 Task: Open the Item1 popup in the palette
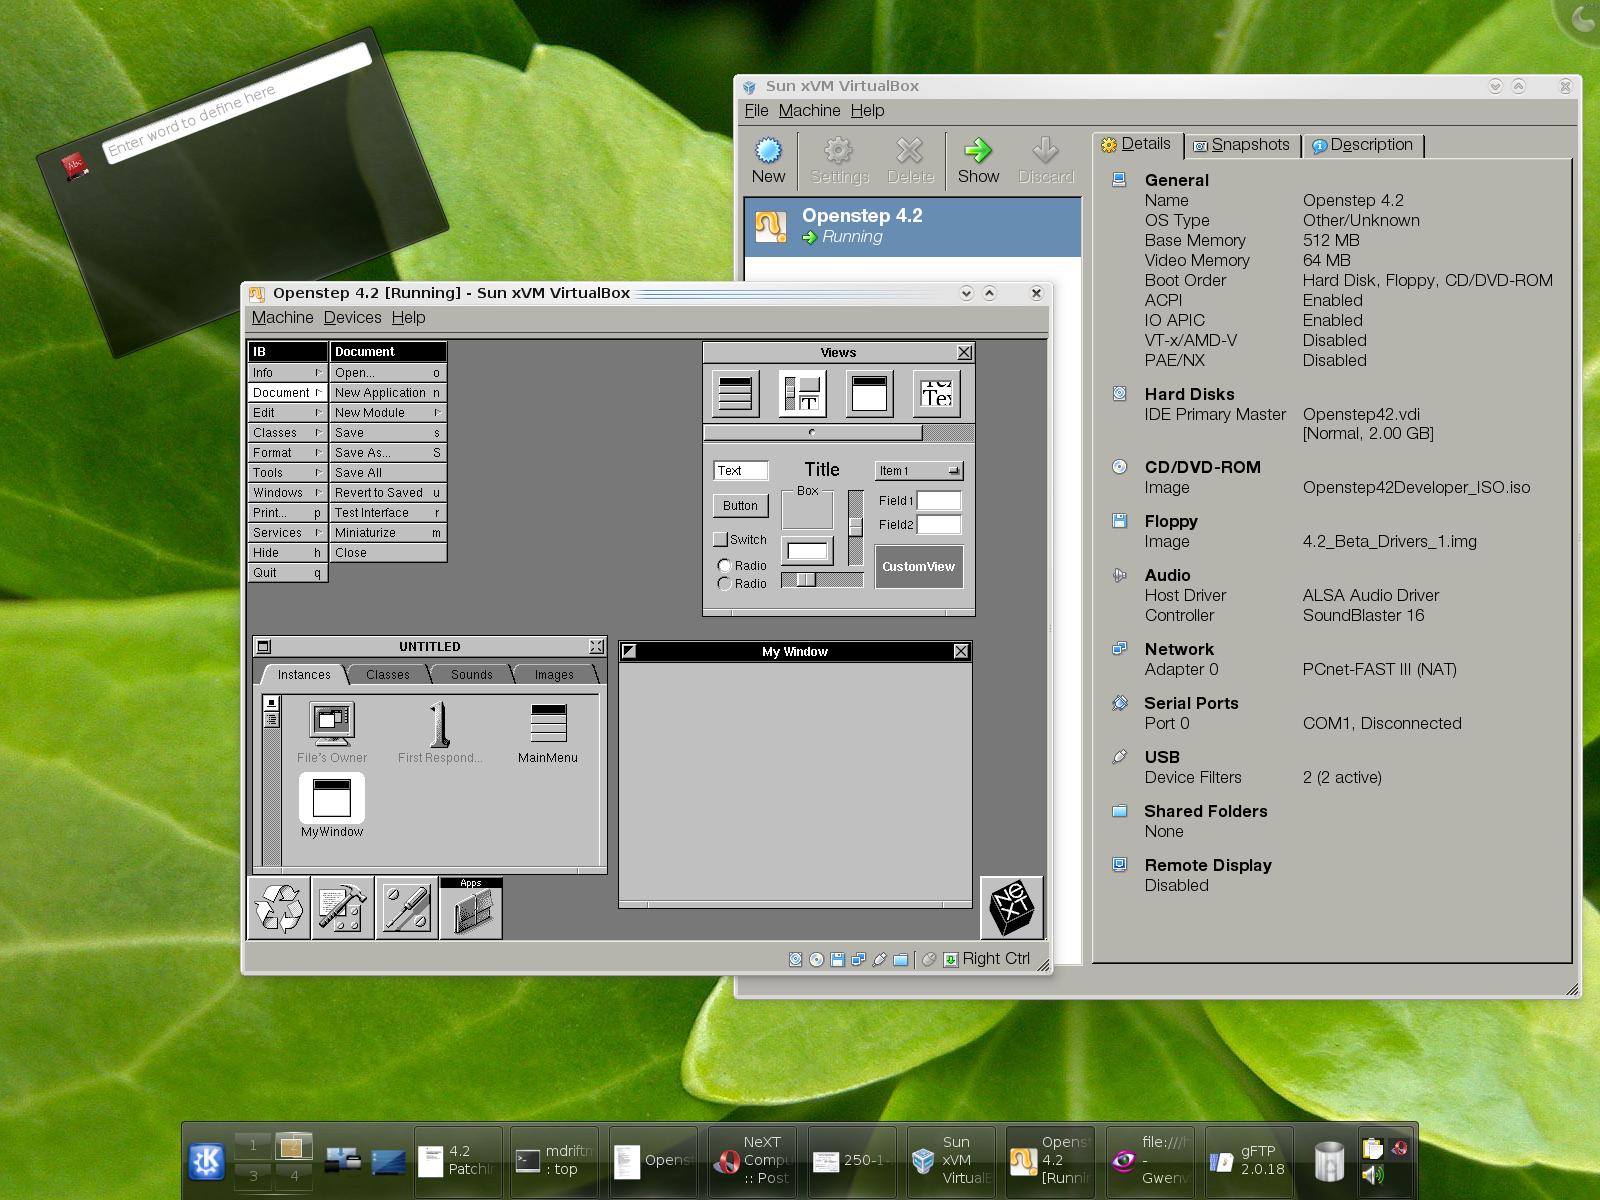pos(917,470)
